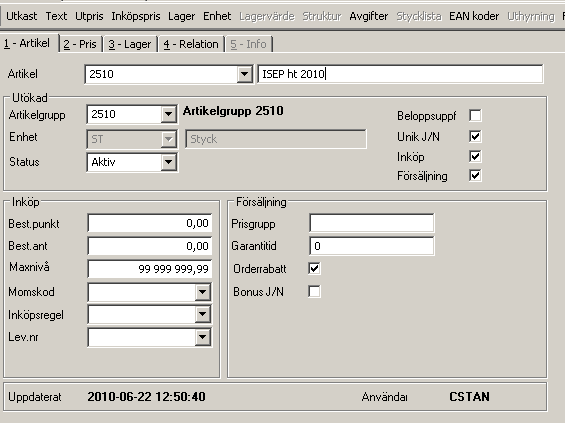Uncheck the Unik J/N checkbox
Image resolution: width=565 pixels, height=423 pixels.
click(475, 136)
